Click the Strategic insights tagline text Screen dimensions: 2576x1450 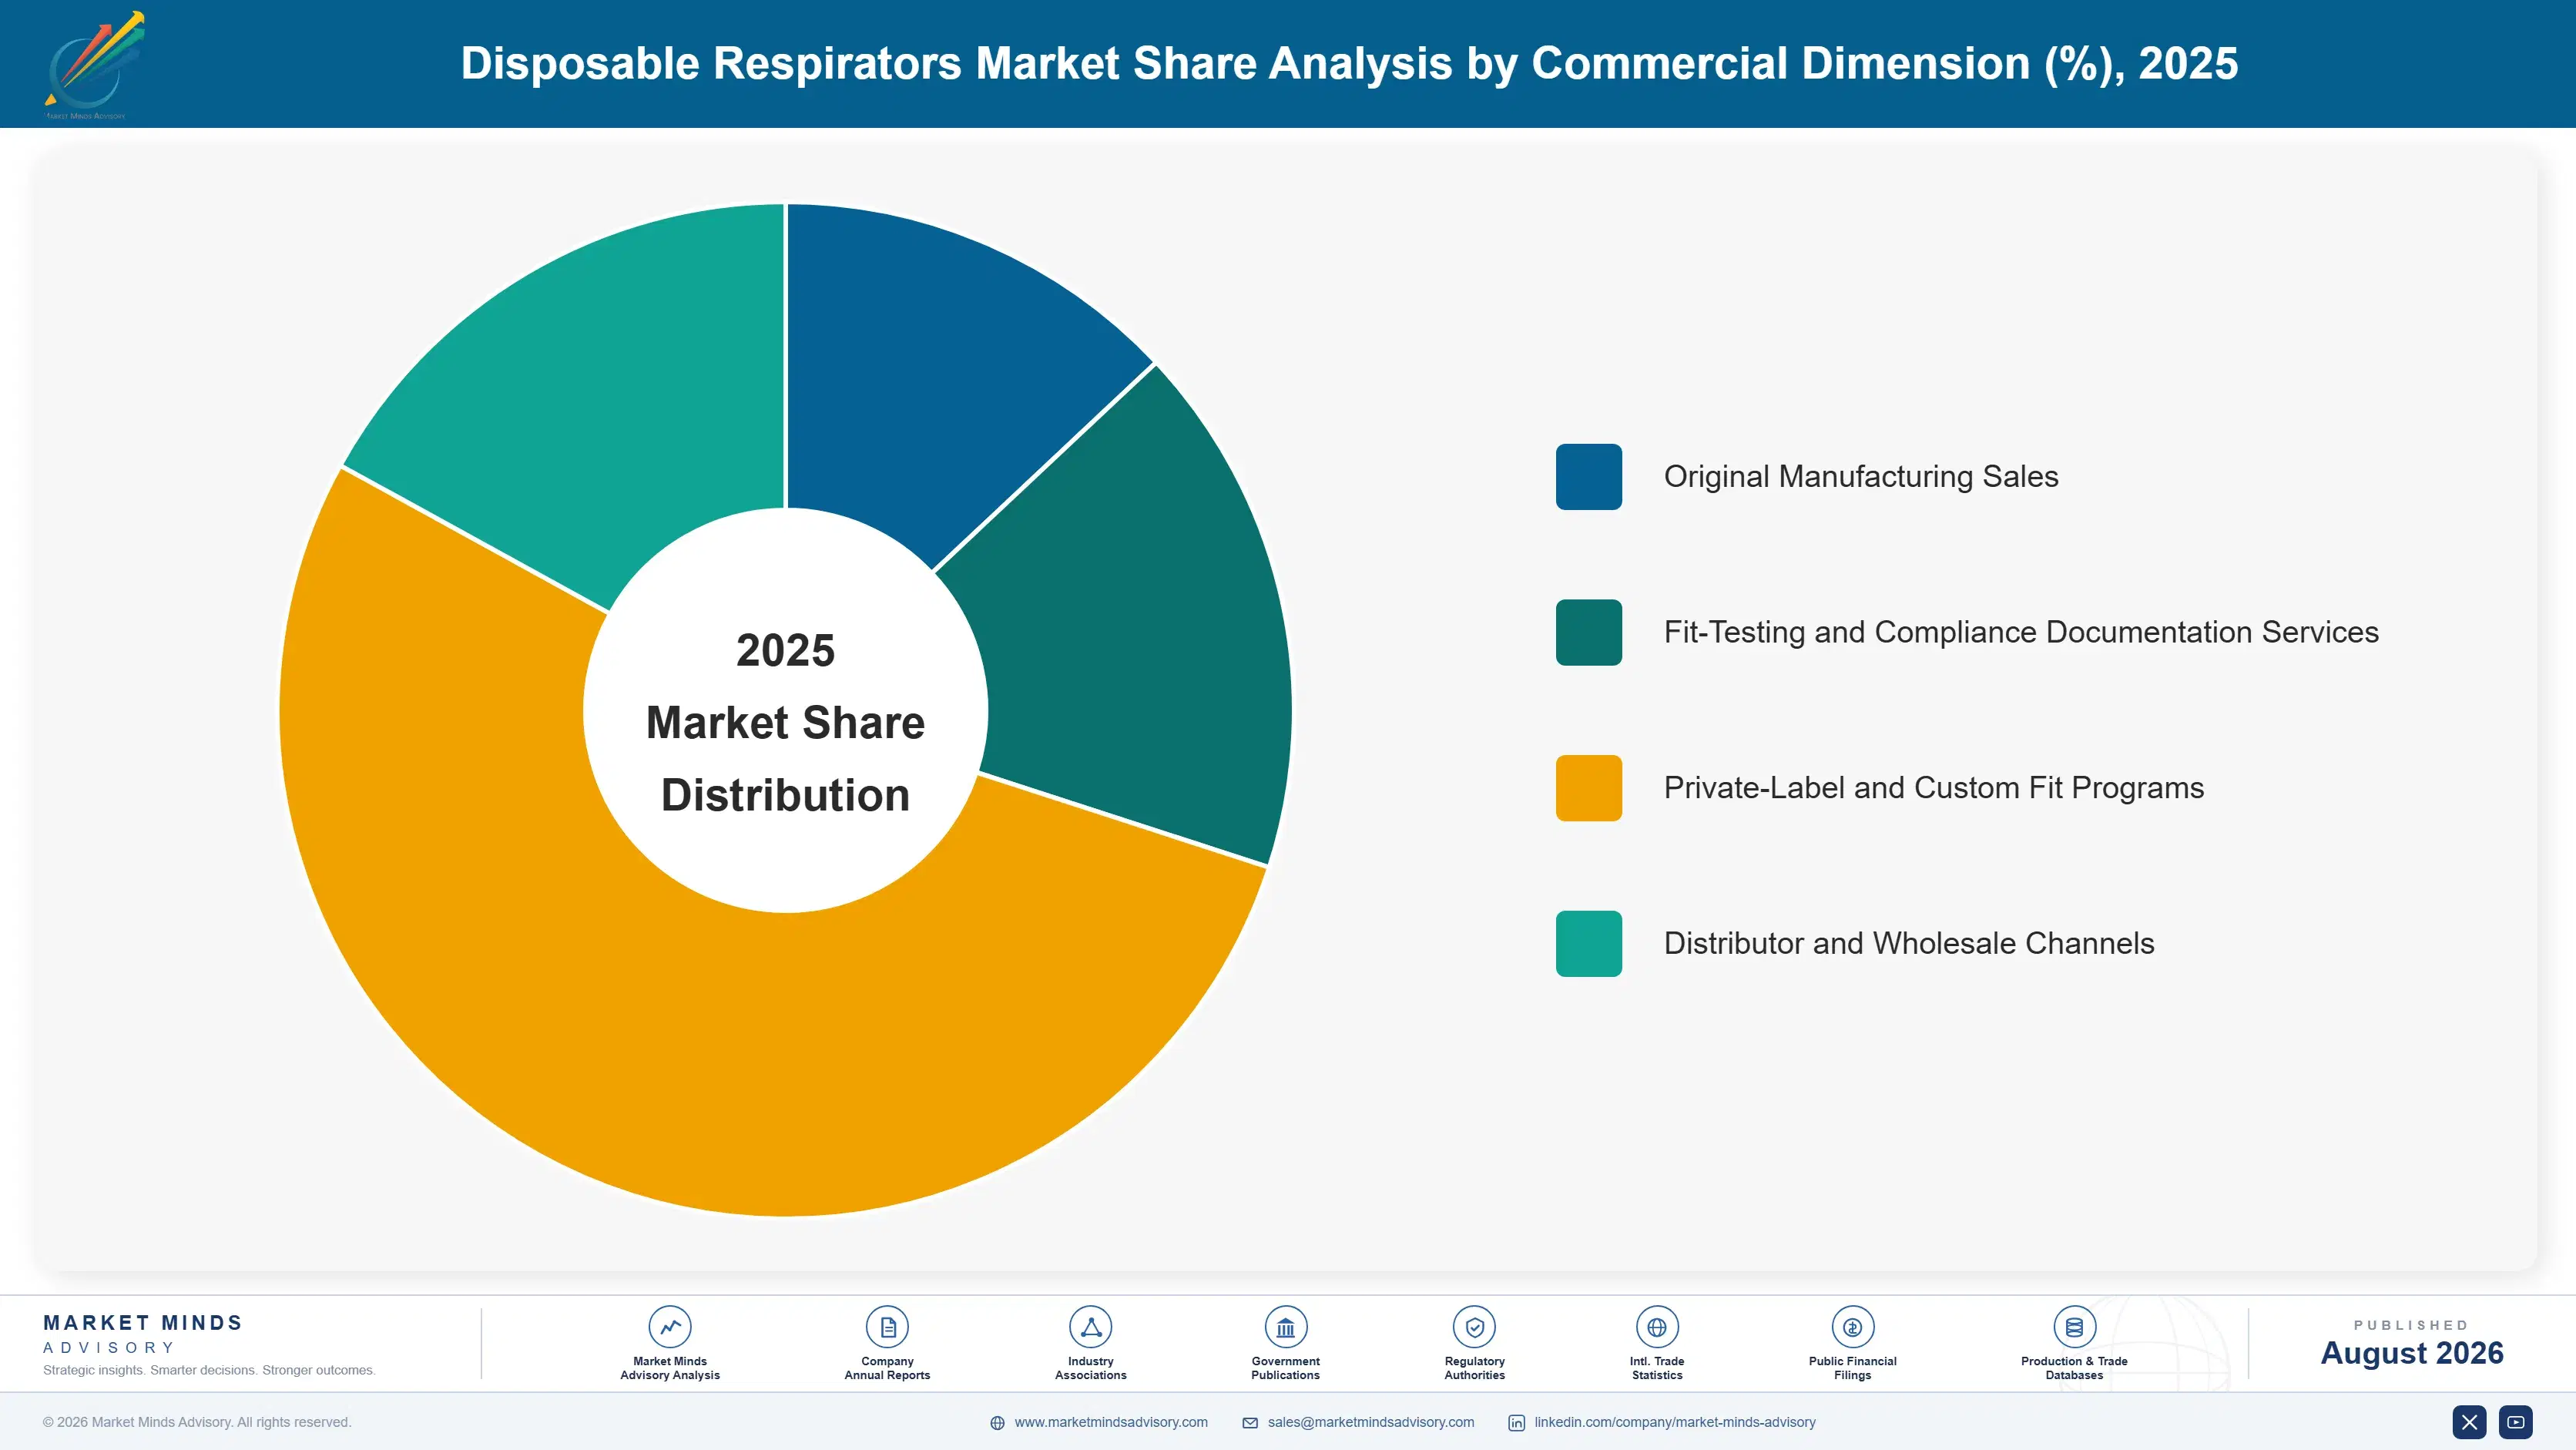(x=209, y=1370)
